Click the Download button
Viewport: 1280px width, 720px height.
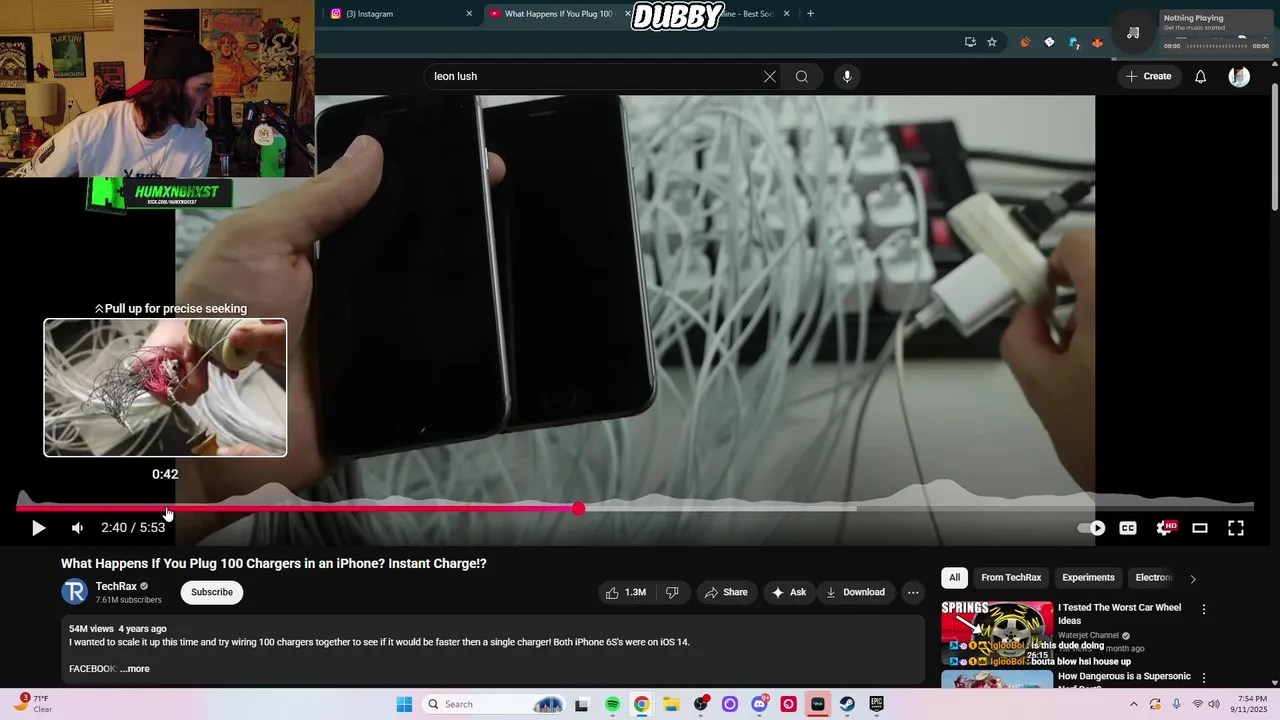click(856, 592)
